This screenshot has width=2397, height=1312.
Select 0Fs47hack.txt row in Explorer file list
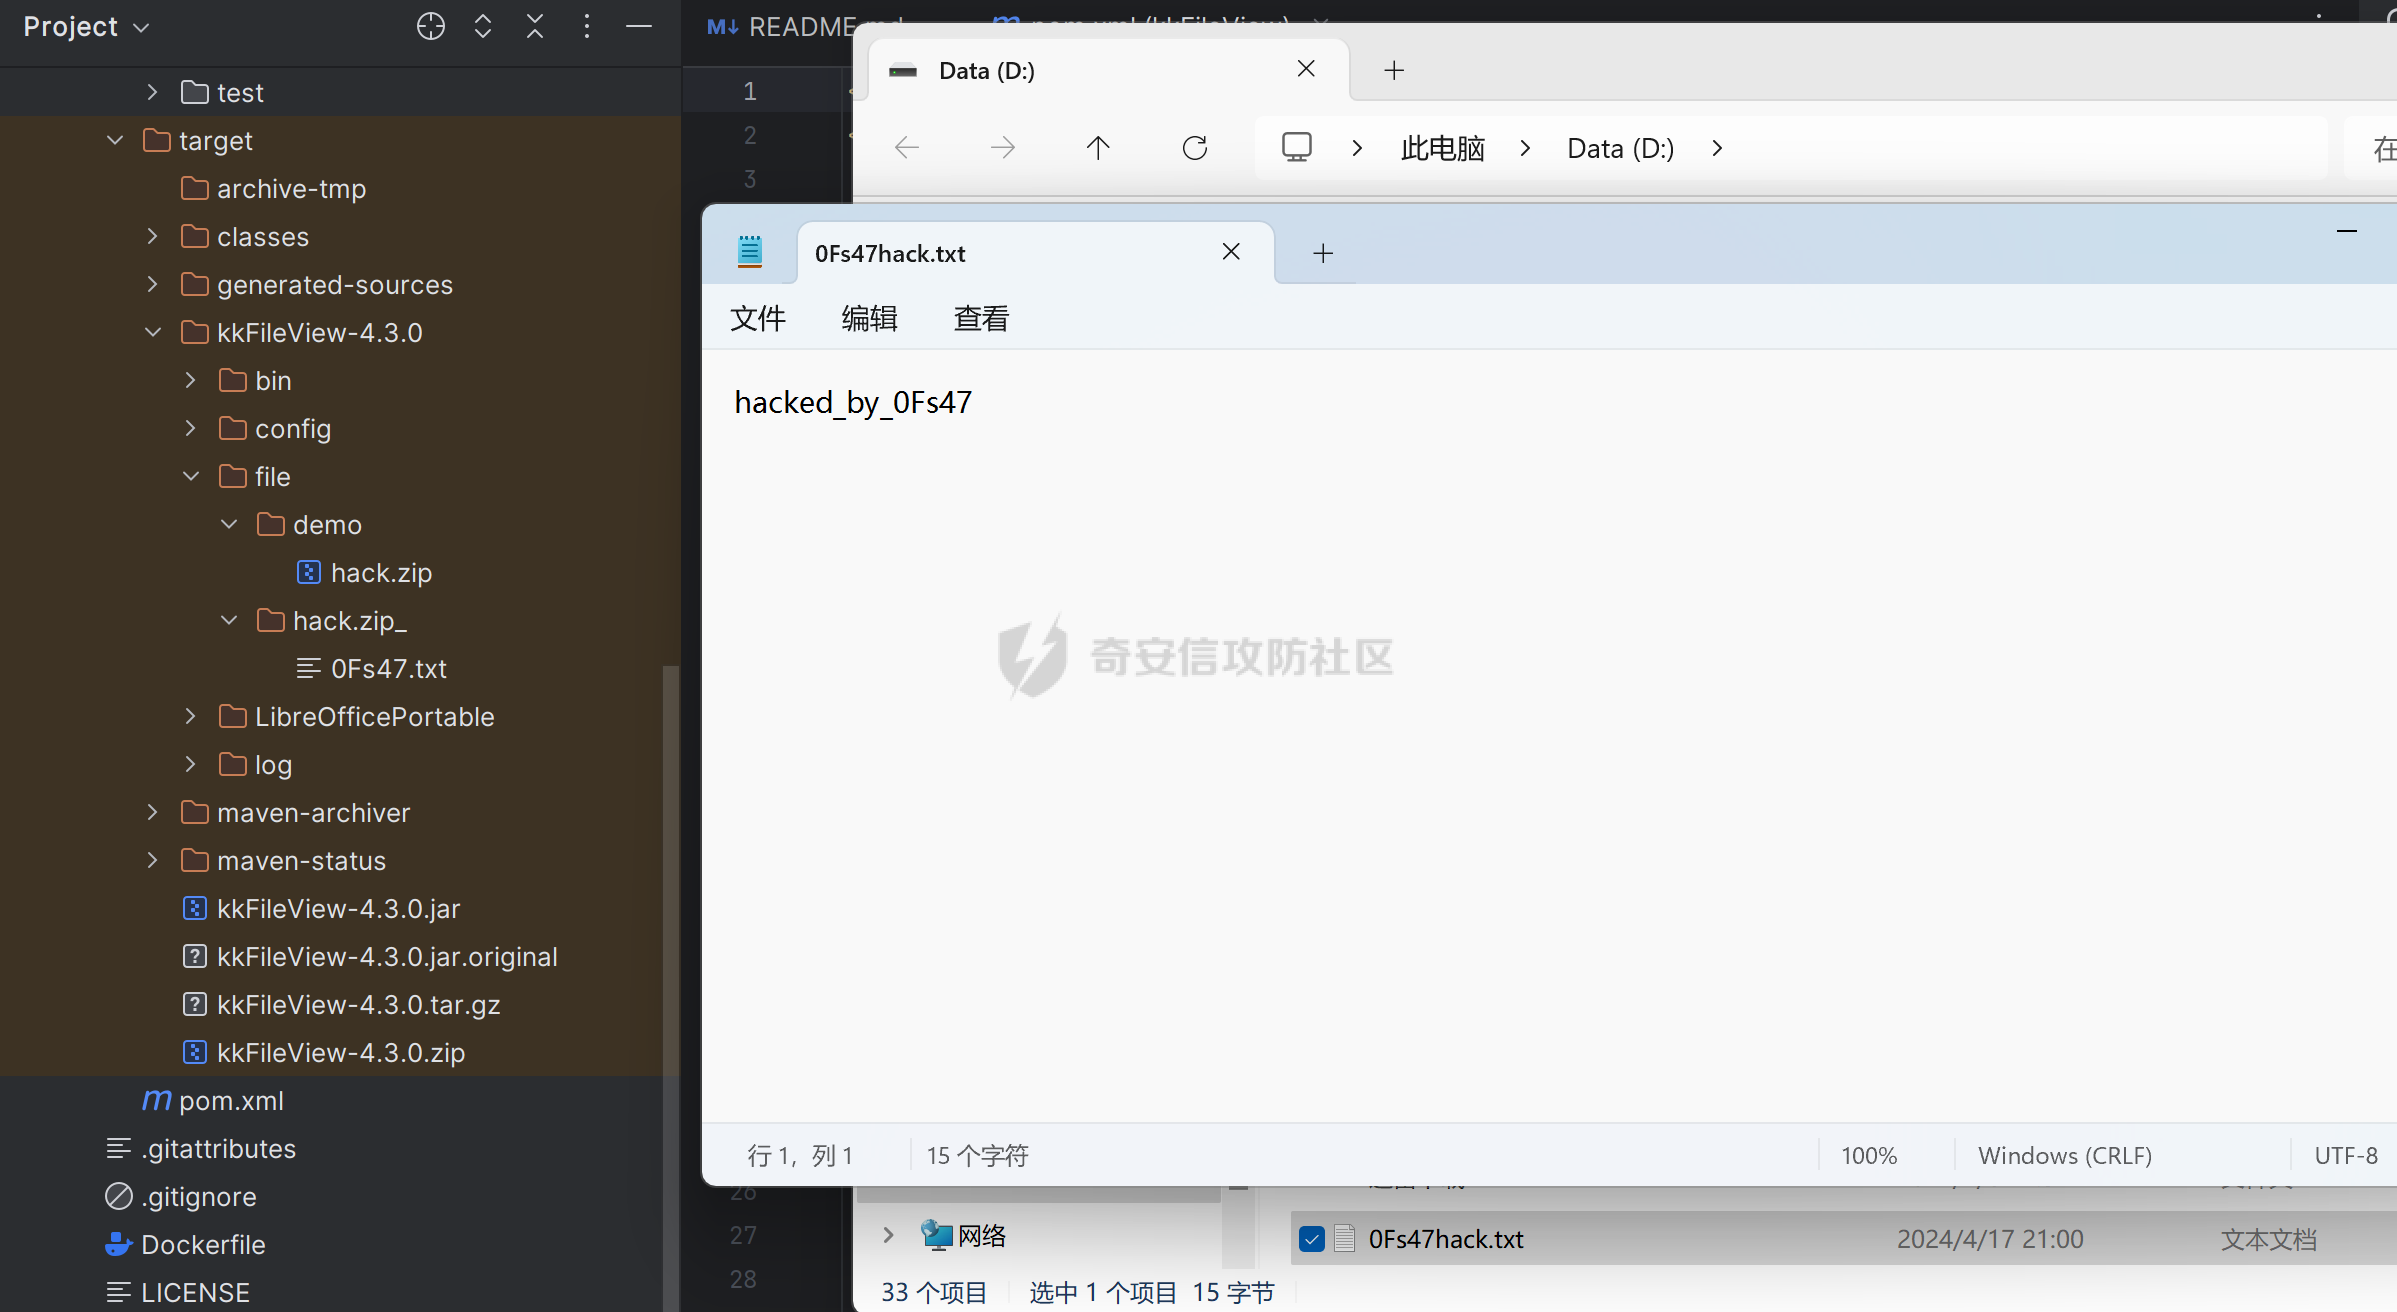point(1844,1239)
